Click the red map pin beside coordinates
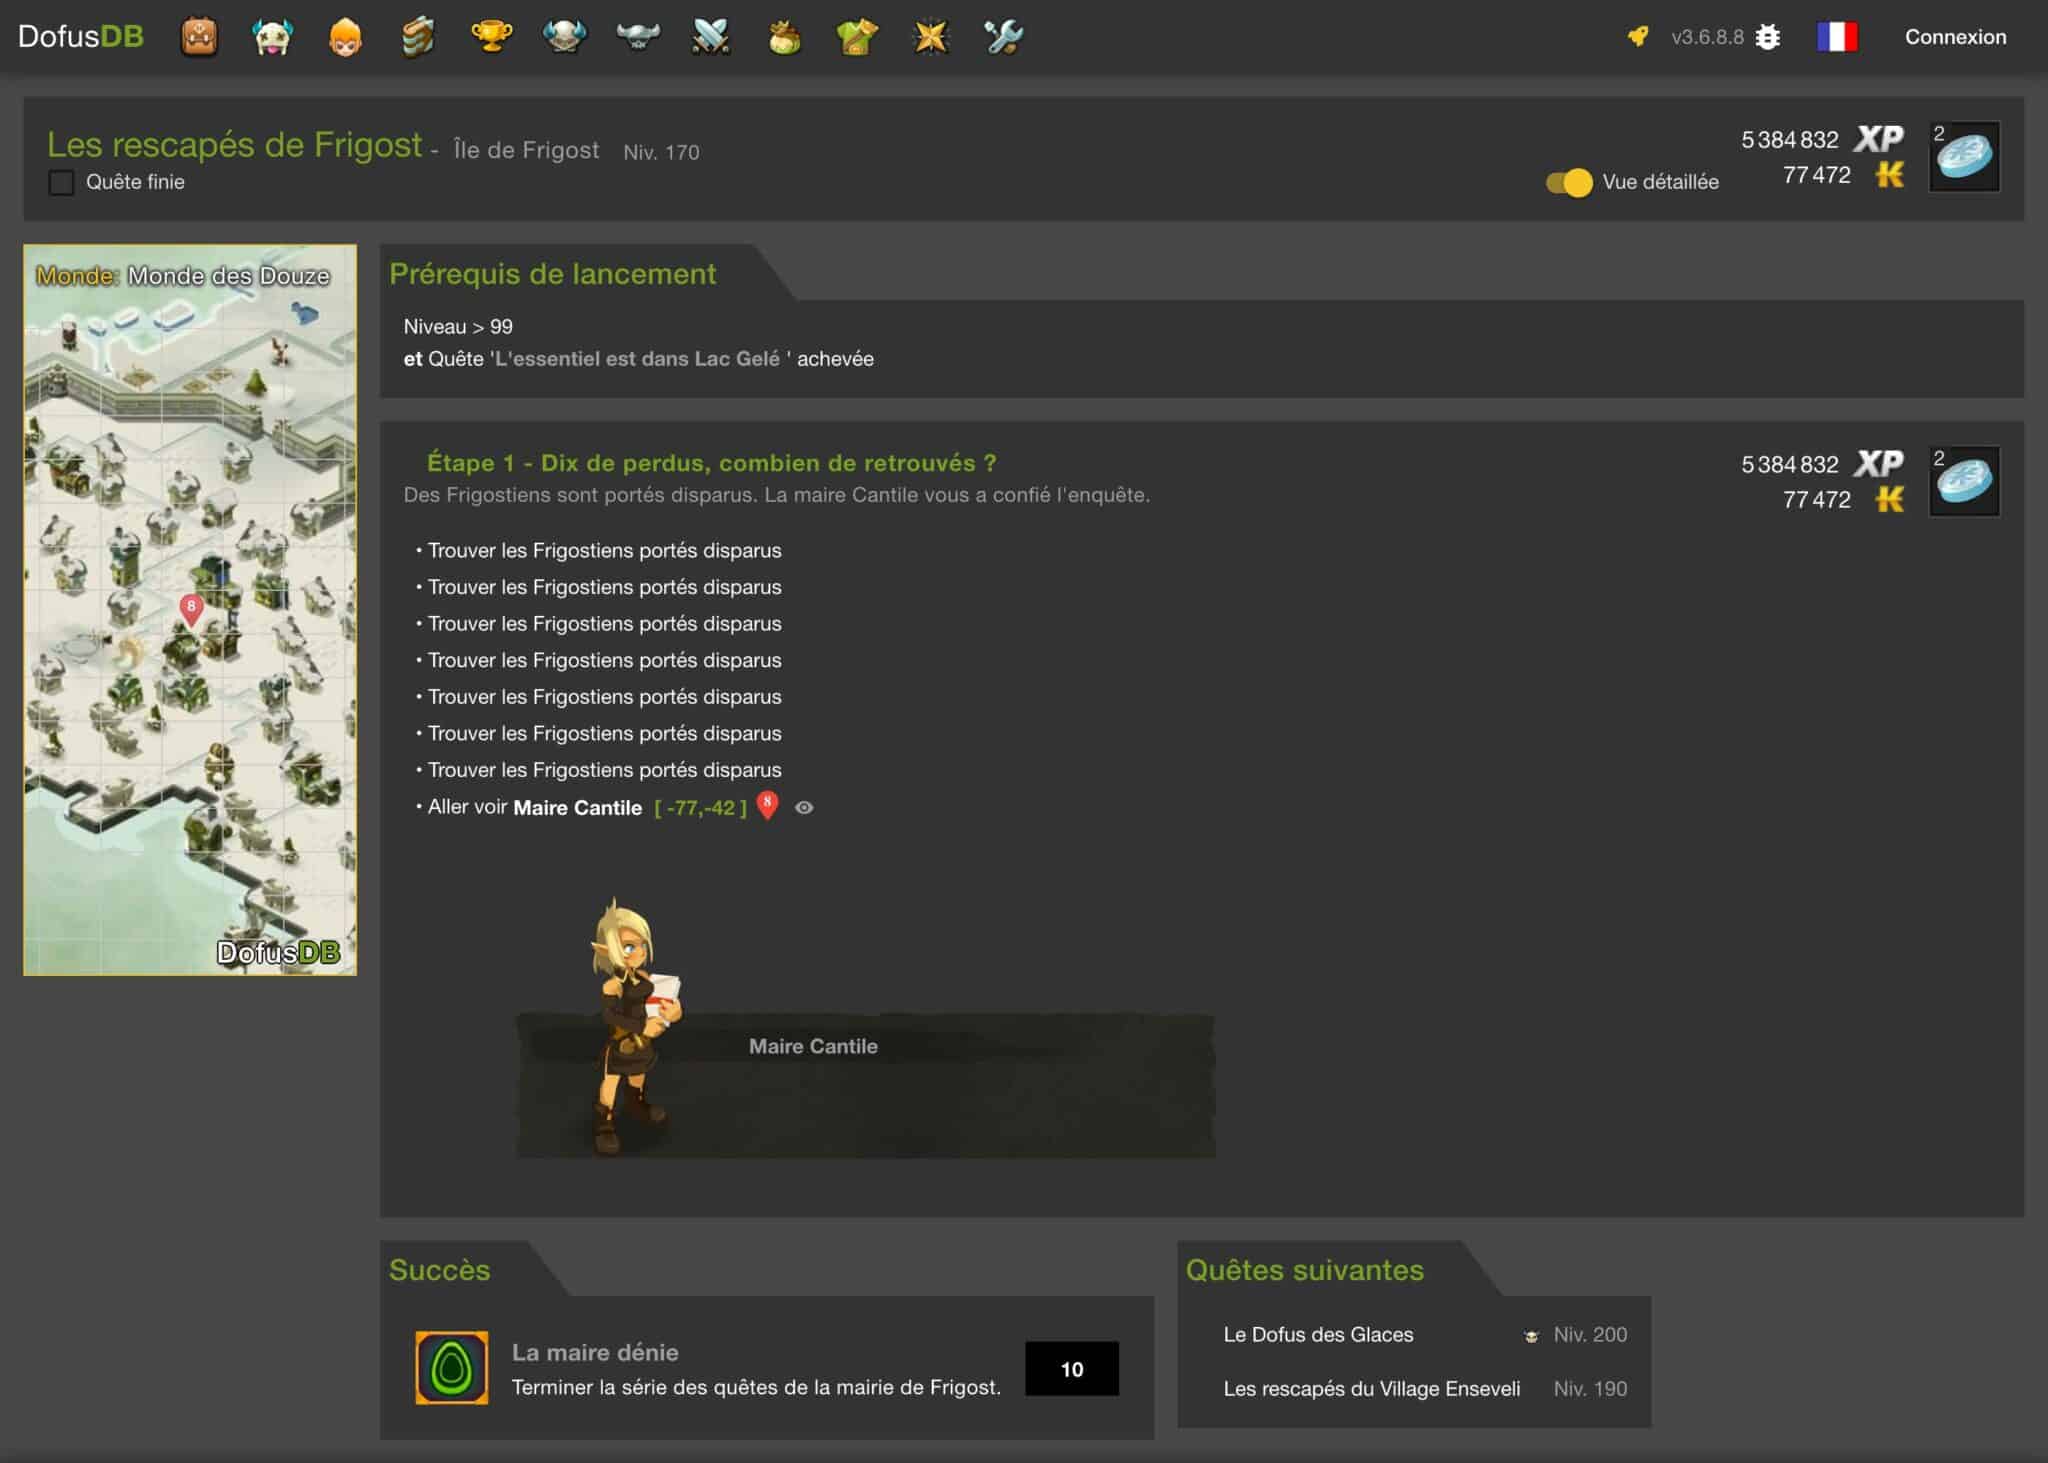Screen dimensions: 2048x1463 click(767, 805)
